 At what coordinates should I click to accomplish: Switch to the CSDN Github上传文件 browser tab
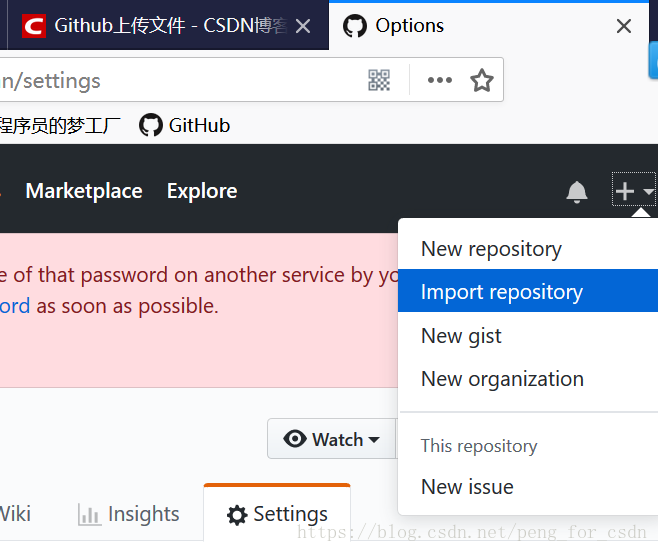click(x=168, y=25)
